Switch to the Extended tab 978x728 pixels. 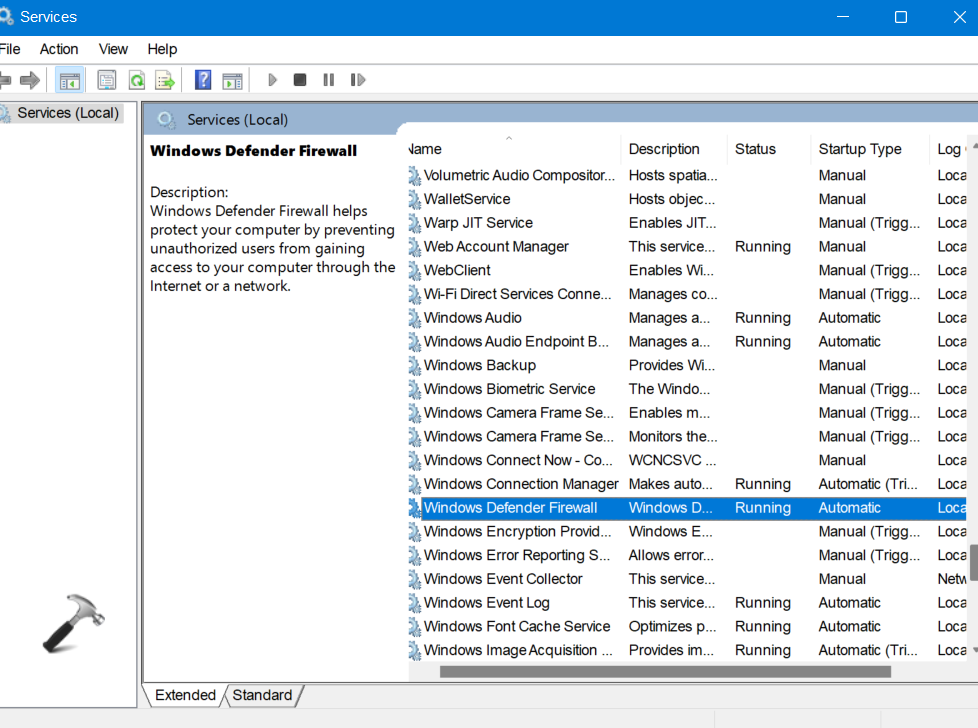tap(185, 695)
